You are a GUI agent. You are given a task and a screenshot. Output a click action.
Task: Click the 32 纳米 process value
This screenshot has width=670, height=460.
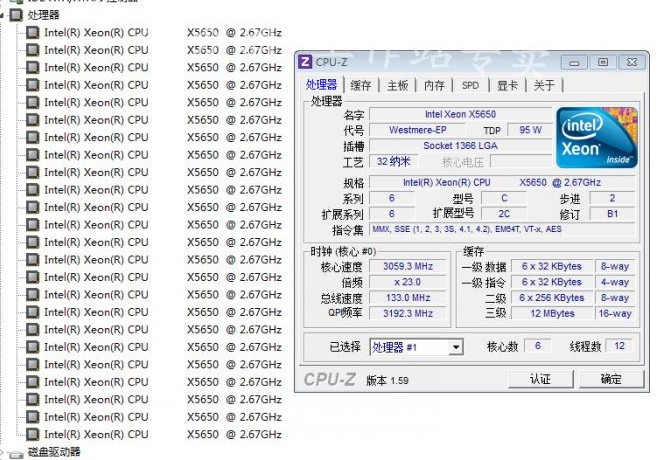tap(394, 161)
